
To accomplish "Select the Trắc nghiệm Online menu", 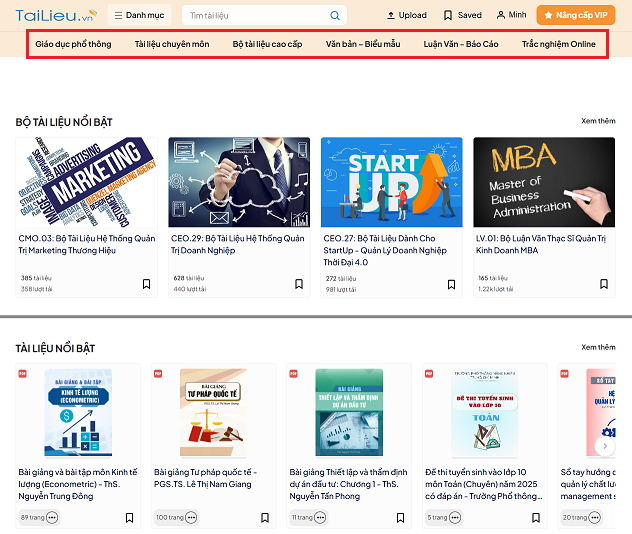I will 559,44.
